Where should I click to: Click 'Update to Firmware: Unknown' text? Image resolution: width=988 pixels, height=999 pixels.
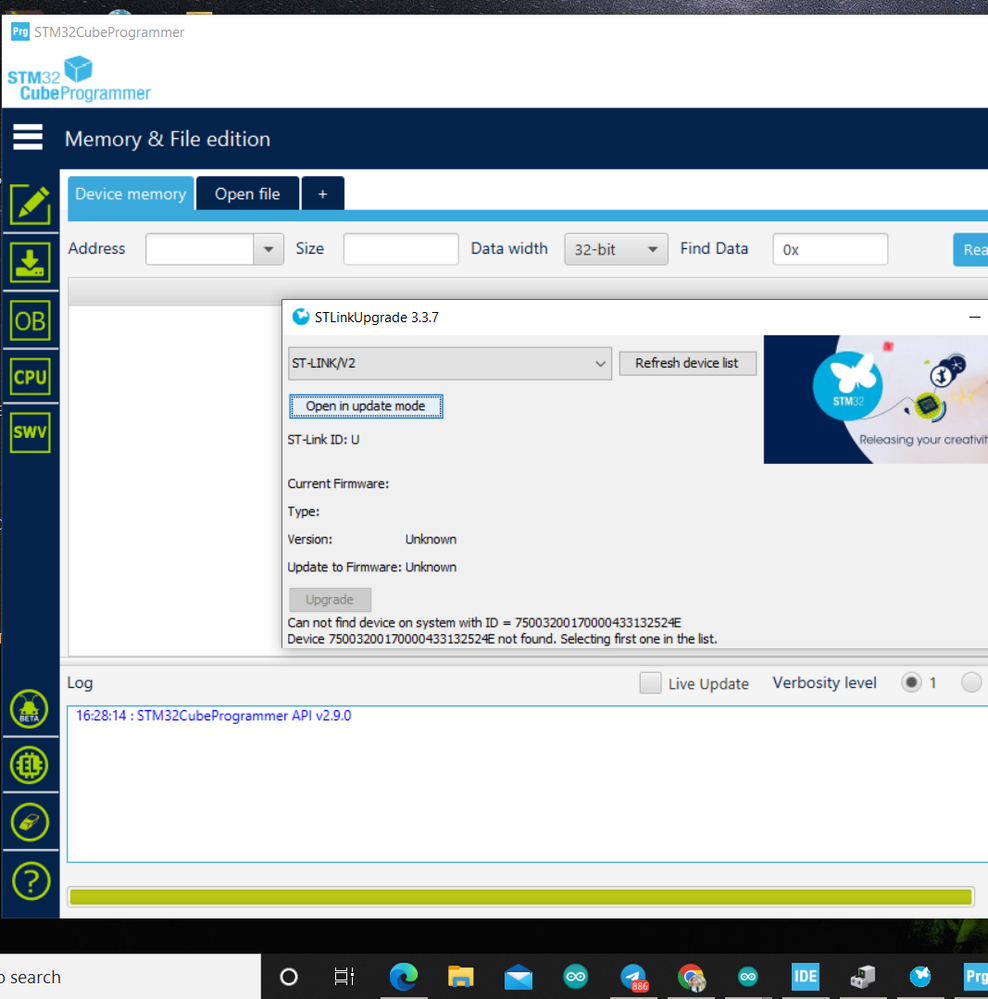coord(372,567)
